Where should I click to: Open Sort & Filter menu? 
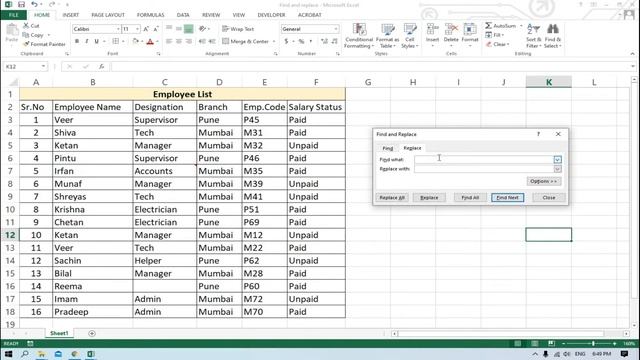(533, 36)
